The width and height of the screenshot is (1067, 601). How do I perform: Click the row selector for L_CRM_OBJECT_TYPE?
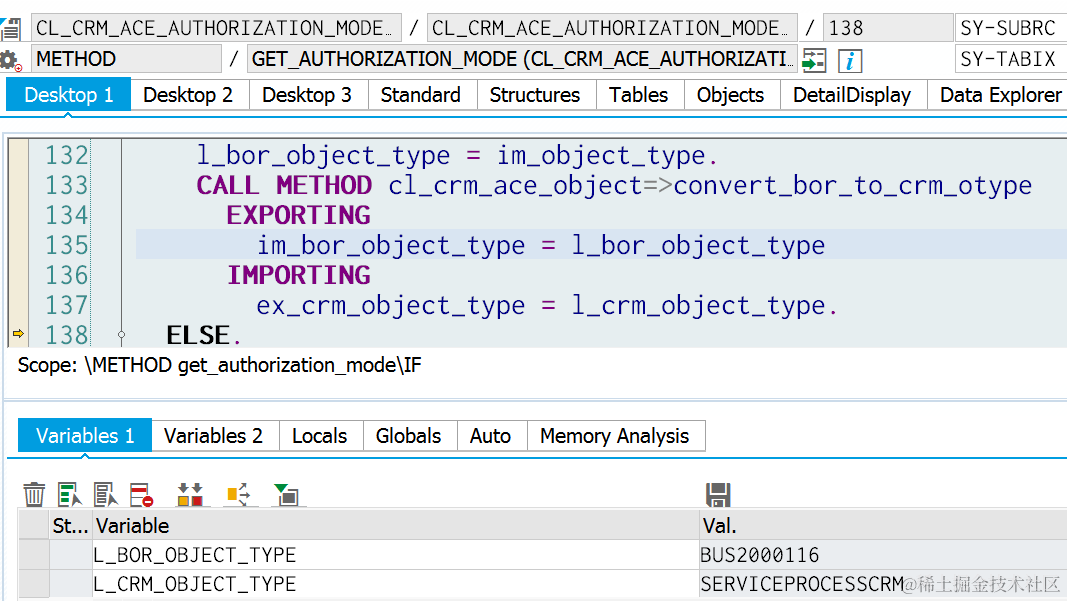pyautogui.click(x=33, y=584)
